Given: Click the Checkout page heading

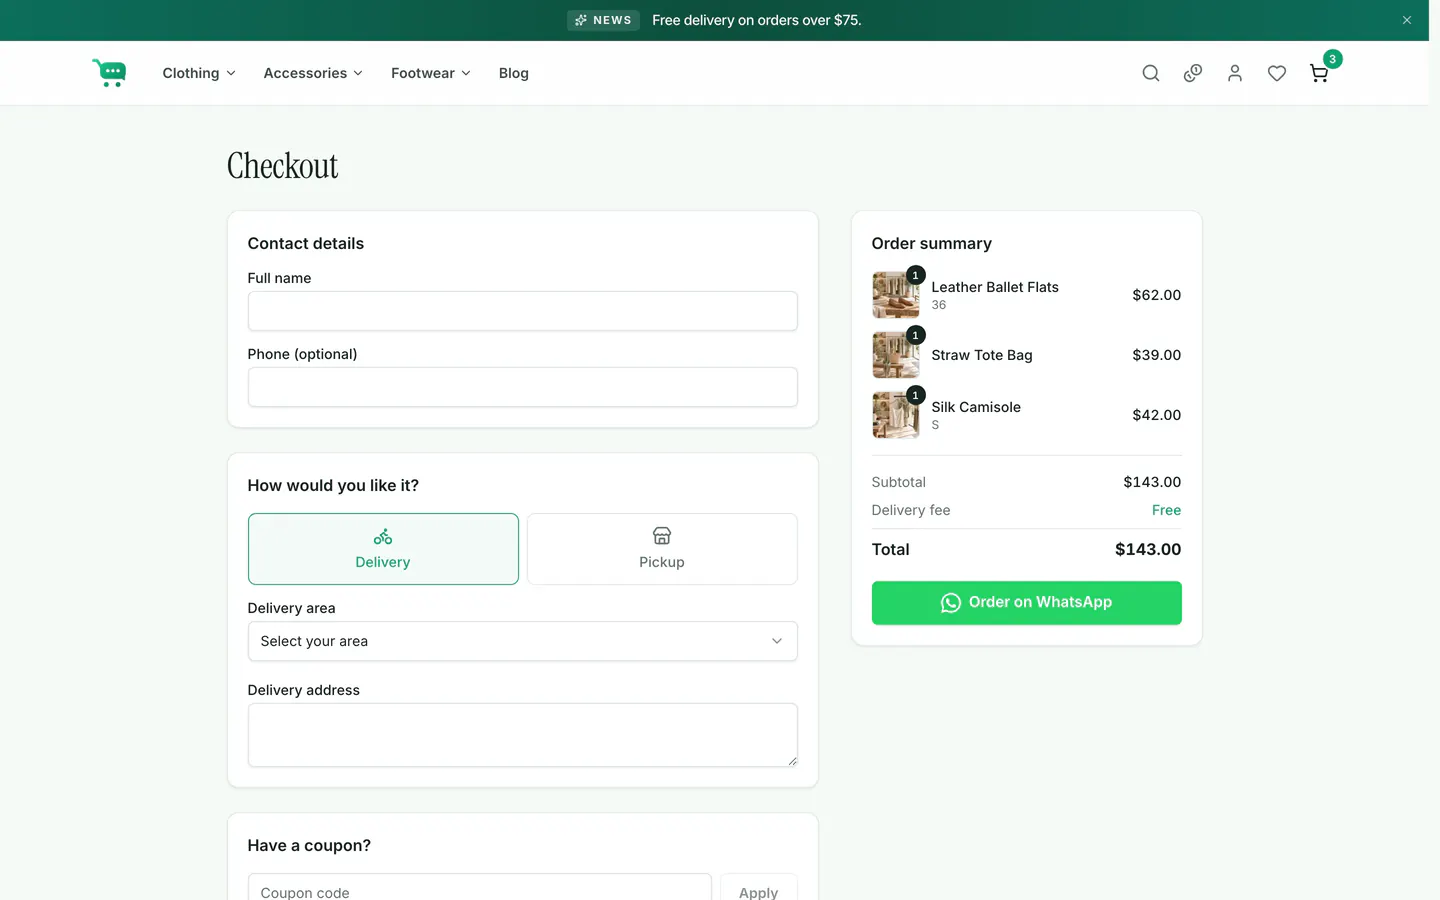Looking at the screenshot, I should 283,166.
